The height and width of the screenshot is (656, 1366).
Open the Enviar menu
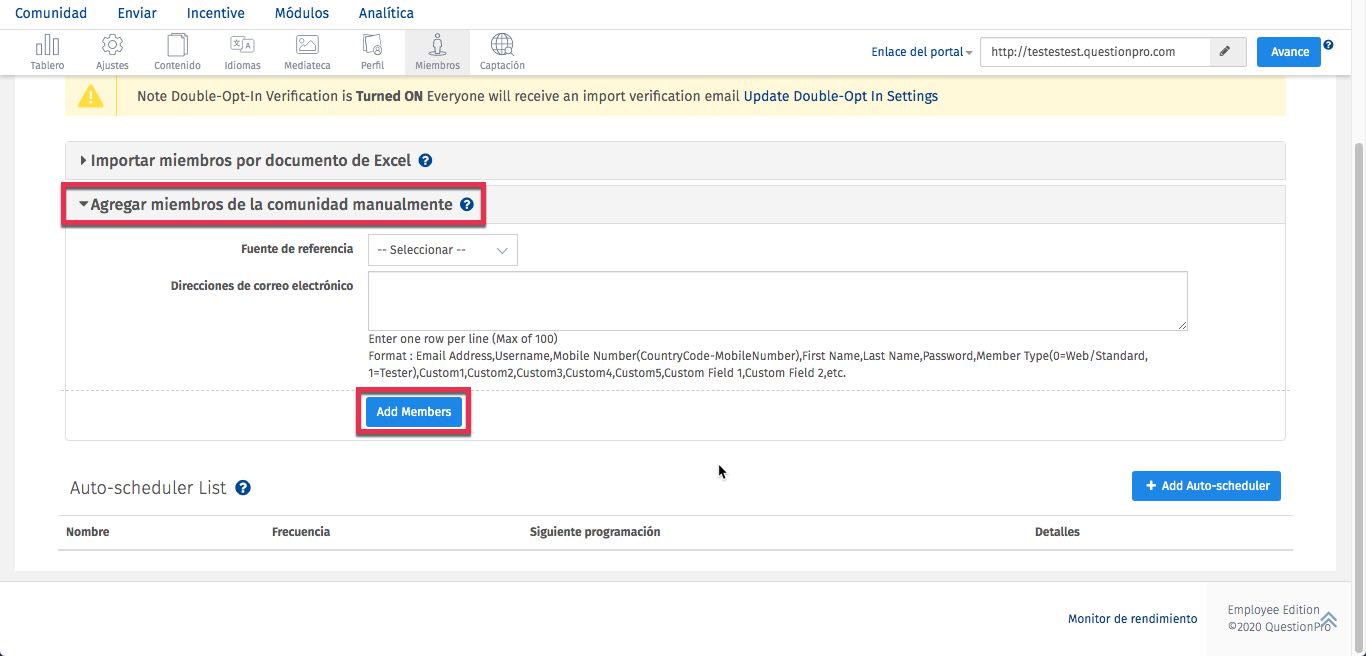[x=137, y=13]
